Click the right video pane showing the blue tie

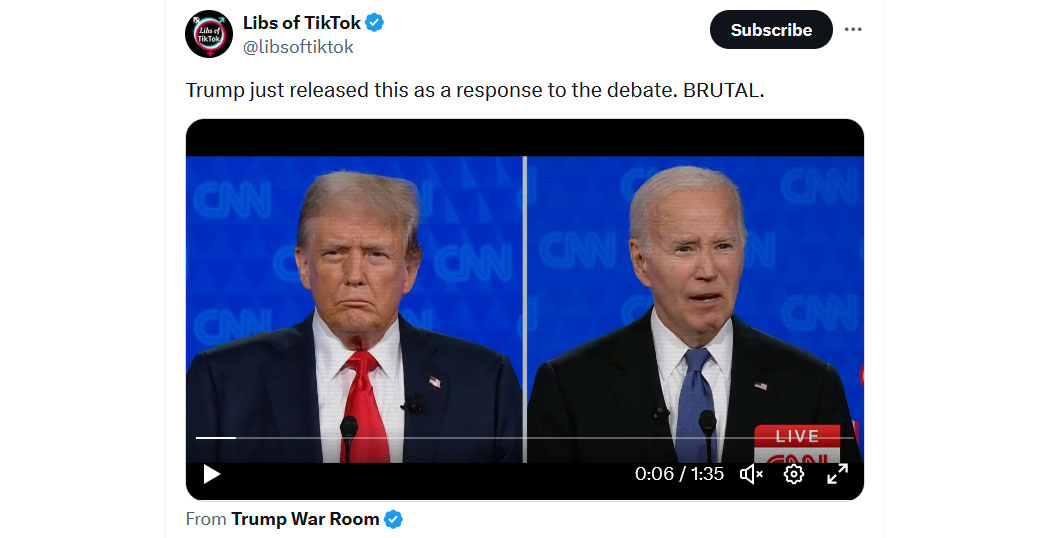pyautogui.click(x=695, y=310)
